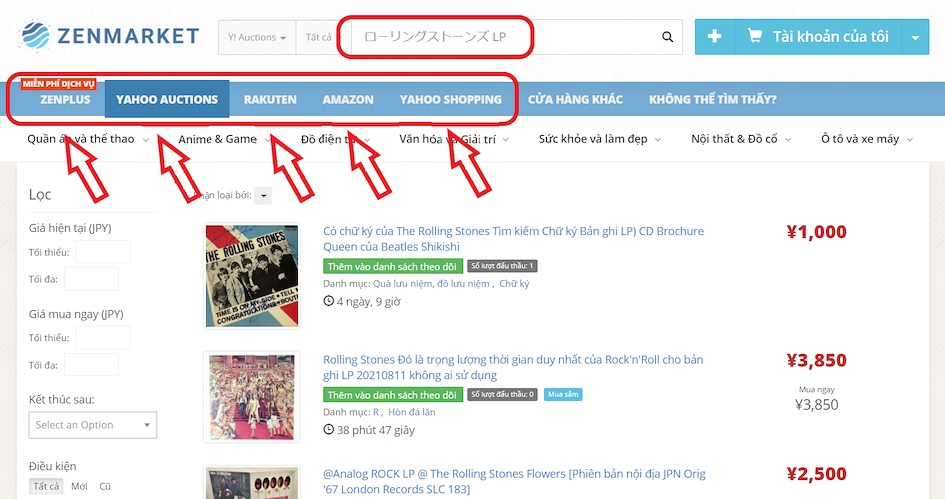
Task: Add Rock'n'Roll LP item to watchlist
Action: click(x=392, y=395)
